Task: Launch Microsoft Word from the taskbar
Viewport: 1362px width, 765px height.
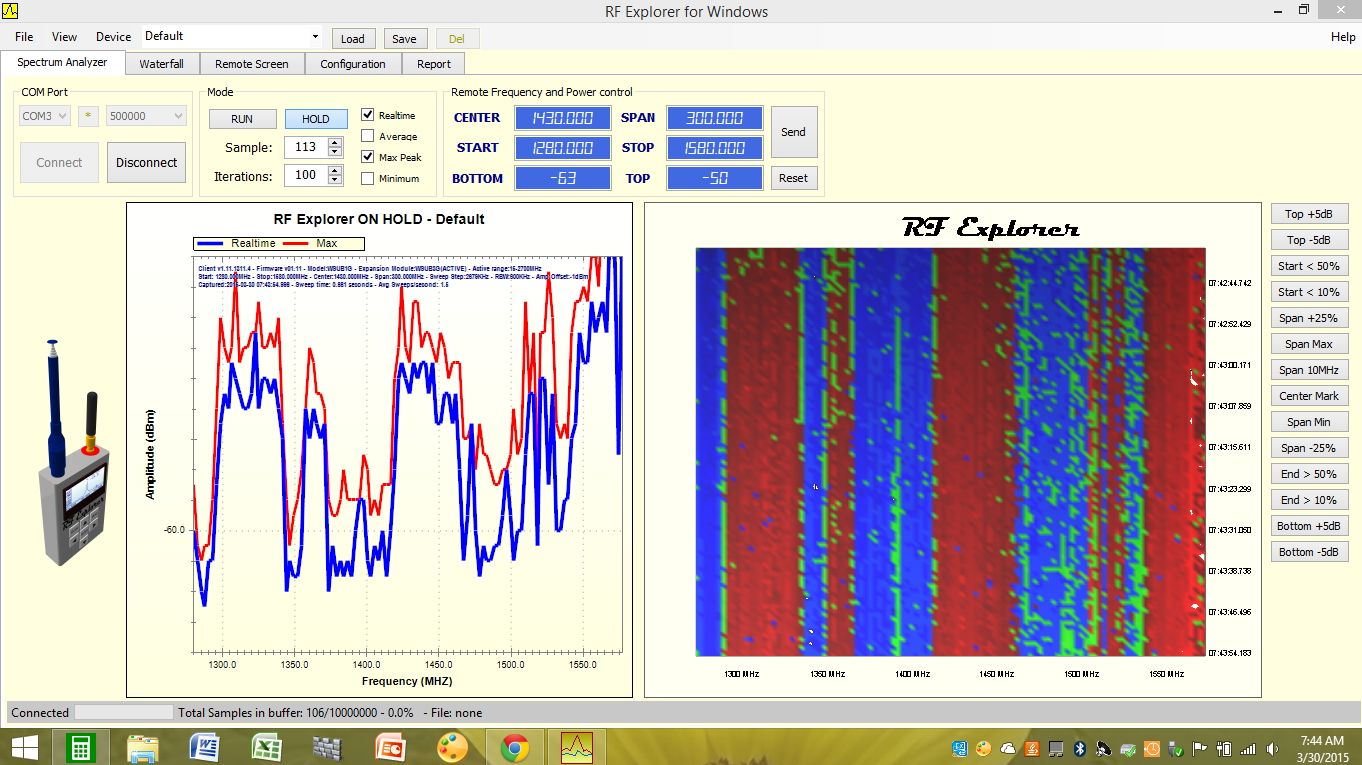Action: click(204, 747)
